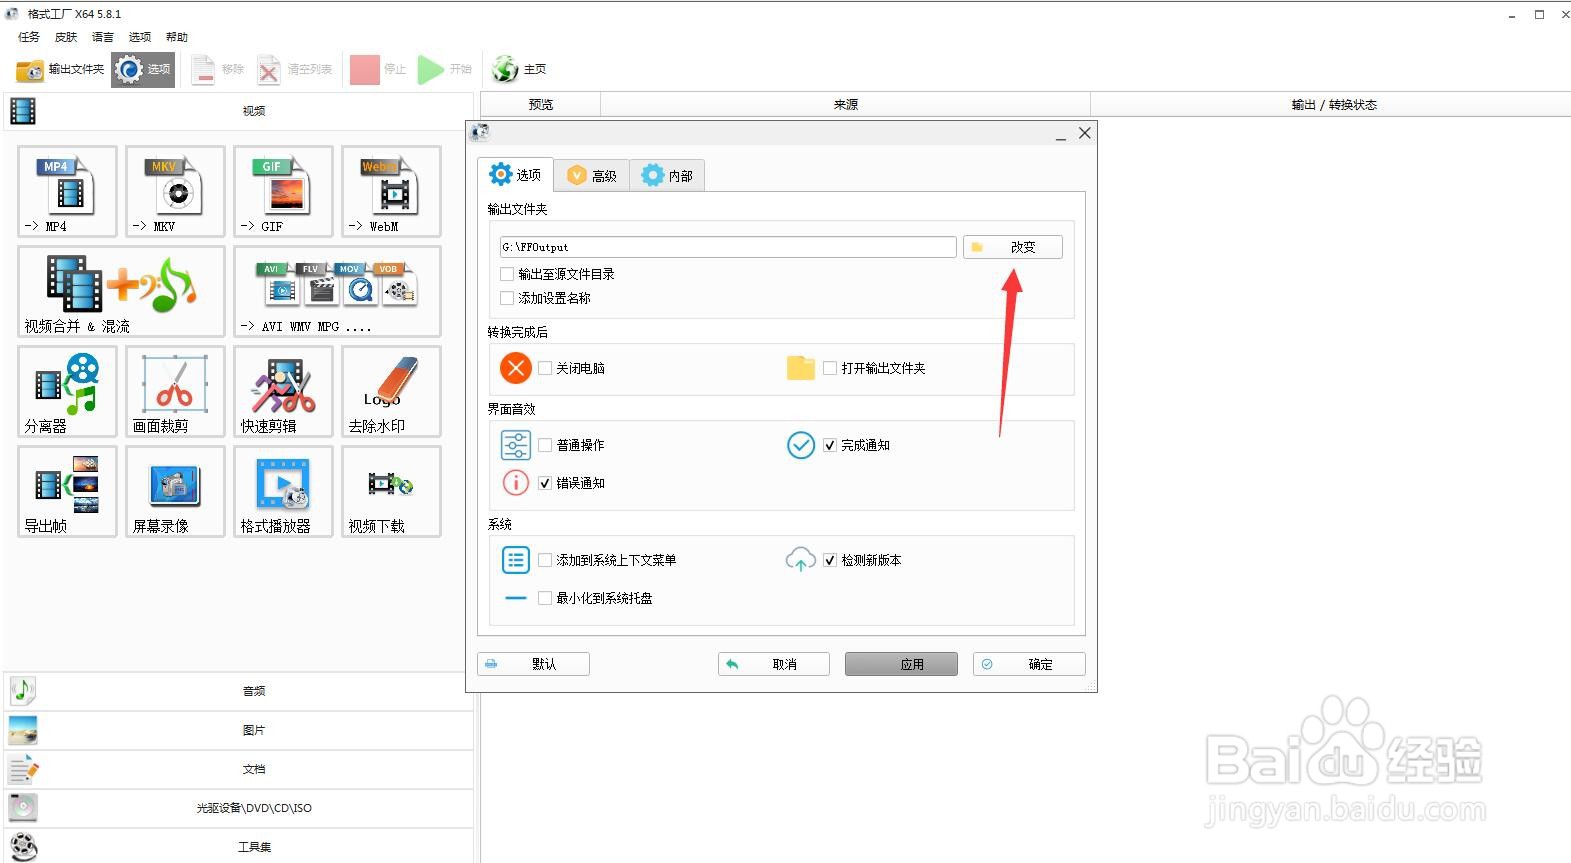Click 开始 toolbar button
The width and height of the screenshot is (1571, 863).
click(445, 69)
